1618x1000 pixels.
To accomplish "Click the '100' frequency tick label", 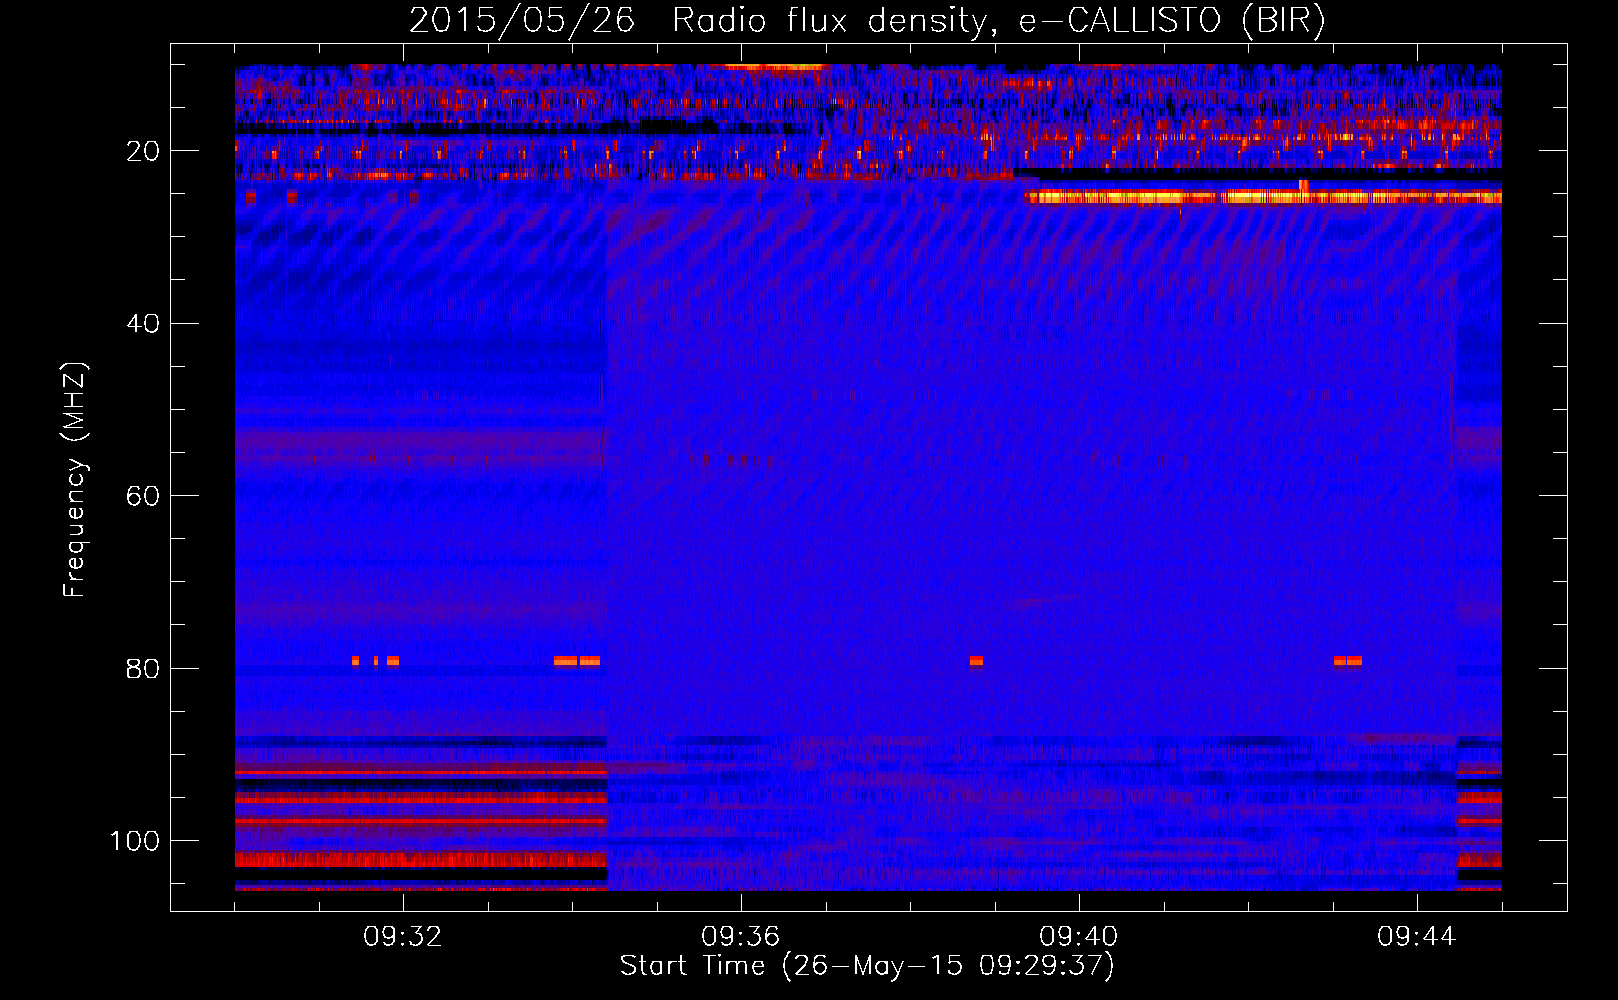I will pyautogui.click(x=135, y=841).
